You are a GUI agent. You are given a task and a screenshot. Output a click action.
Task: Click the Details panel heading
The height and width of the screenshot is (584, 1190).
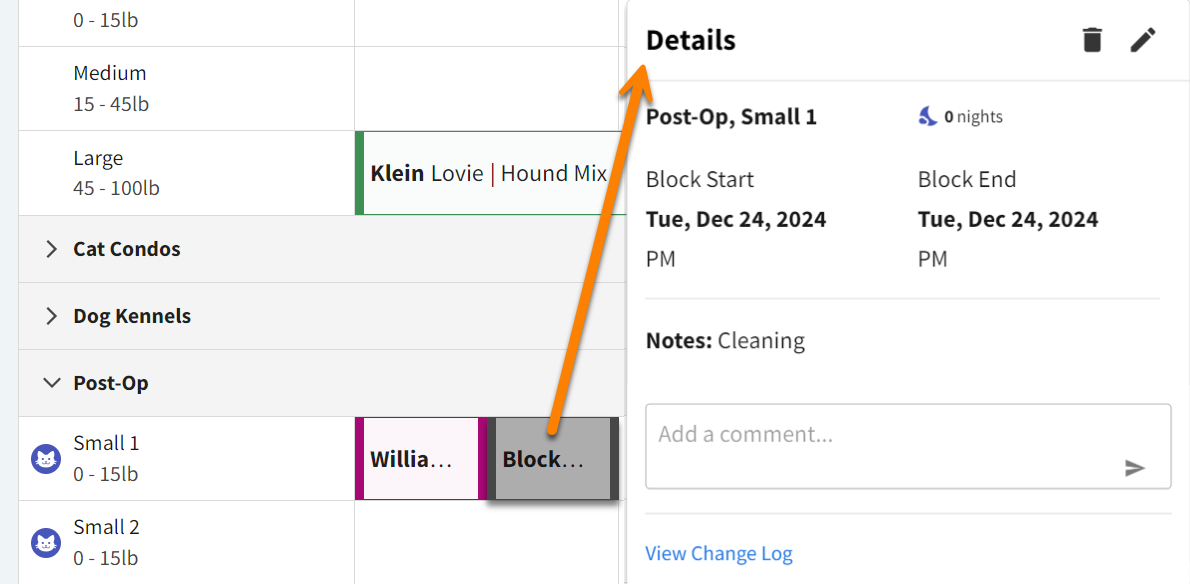(690, 40)
